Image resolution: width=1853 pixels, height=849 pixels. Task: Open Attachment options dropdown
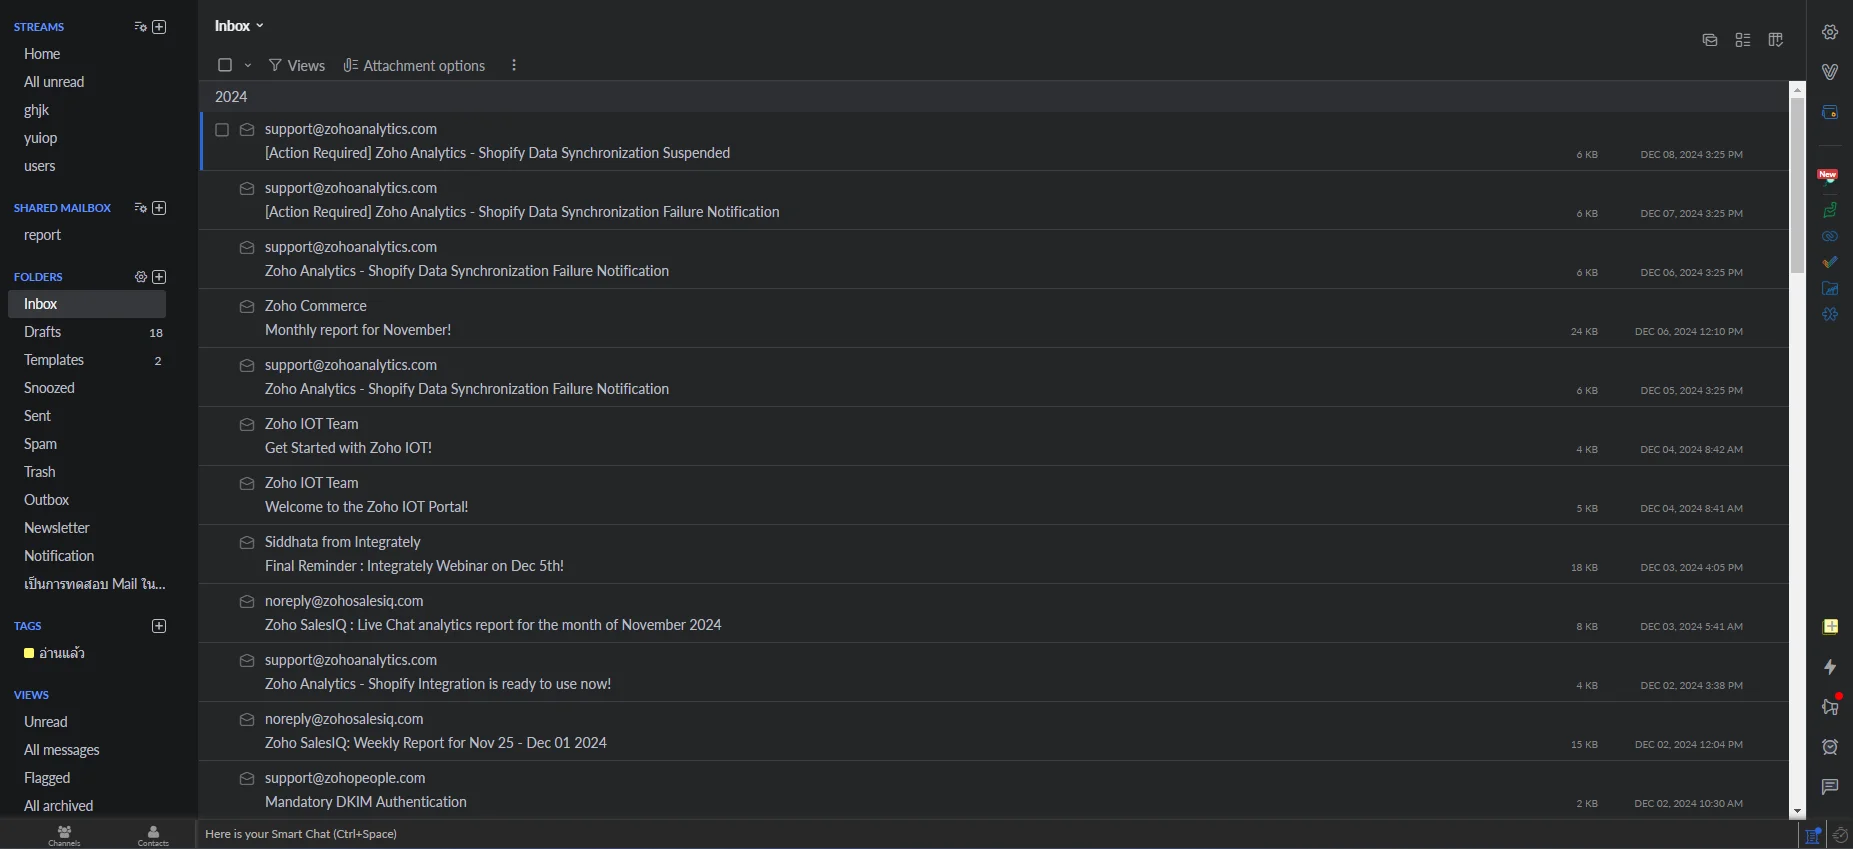click(x=414, y=65)
